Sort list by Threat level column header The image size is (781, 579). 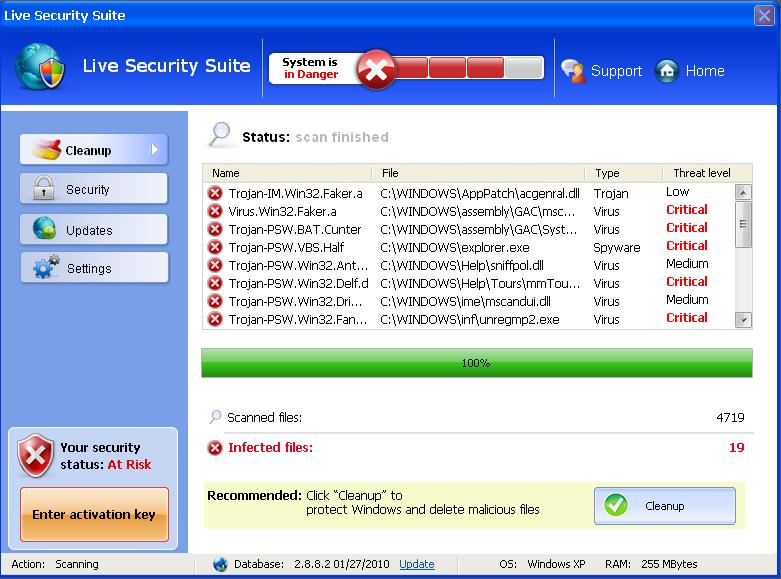(707, 173)
